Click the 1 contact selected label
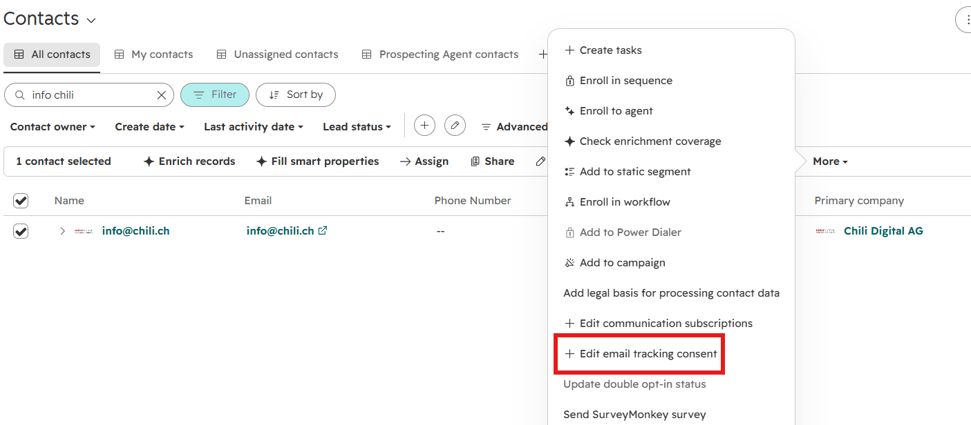971x425 pixels. click(x=63, y=162)
